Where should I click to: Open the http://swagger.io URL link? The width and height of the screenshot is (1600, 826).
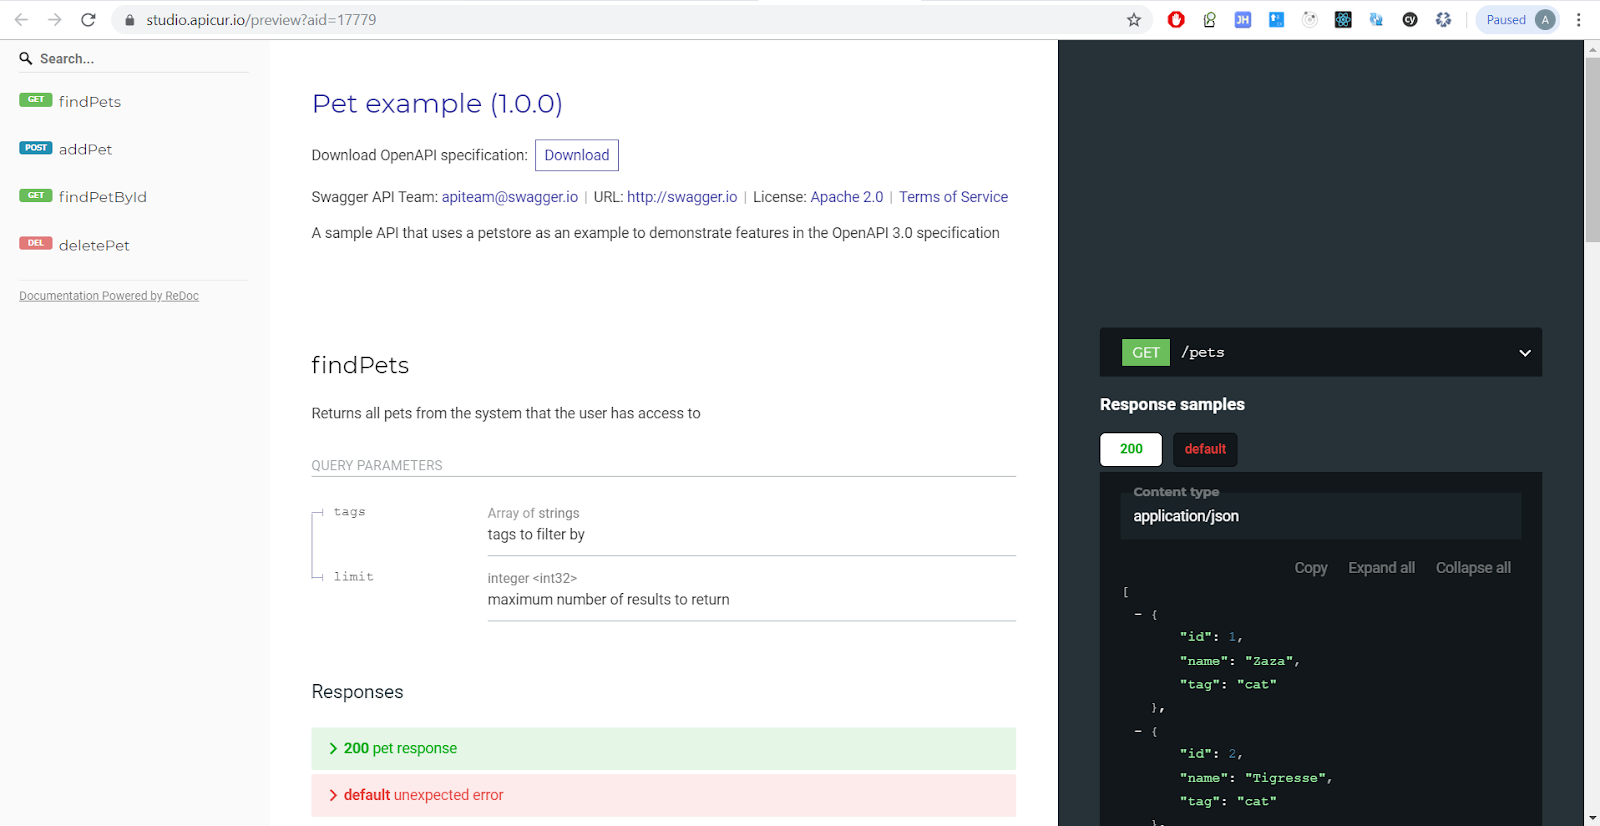coord(682,197)
